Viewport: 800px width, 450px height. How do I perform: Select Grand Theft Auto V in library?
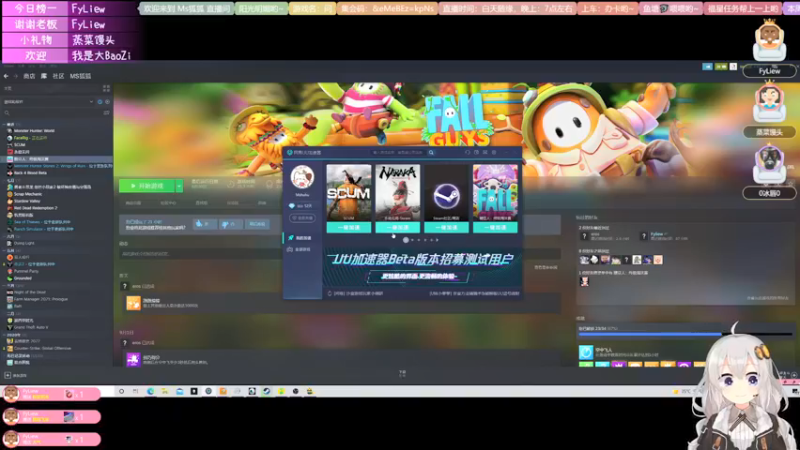pos(31,327)
